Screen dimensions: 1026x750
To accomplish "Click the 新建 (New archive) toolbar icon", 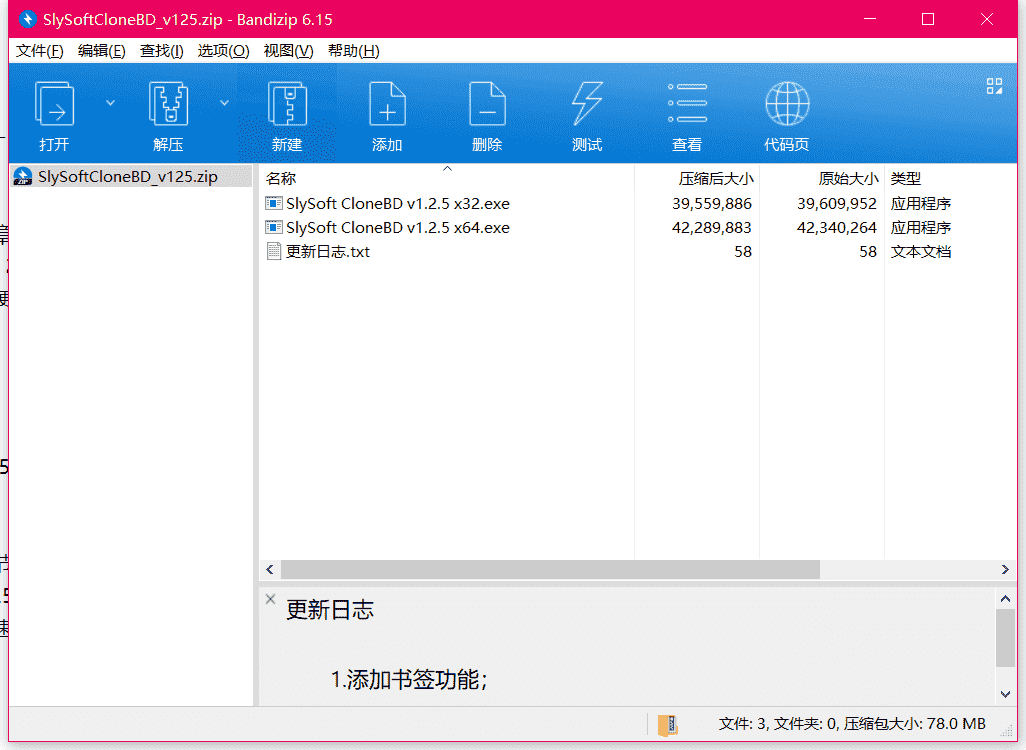I will [287, 103].
